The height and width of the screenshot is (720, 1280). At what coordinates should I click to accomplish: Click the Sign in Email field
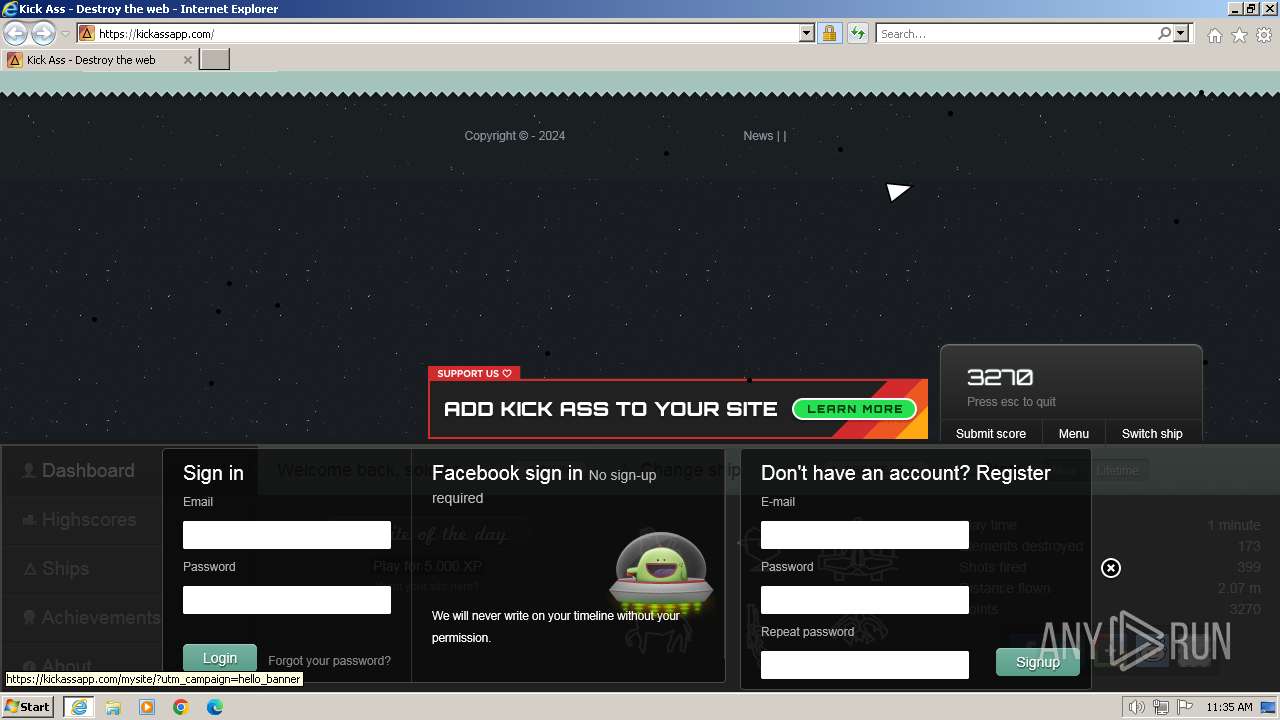click(x=287, y=535)
